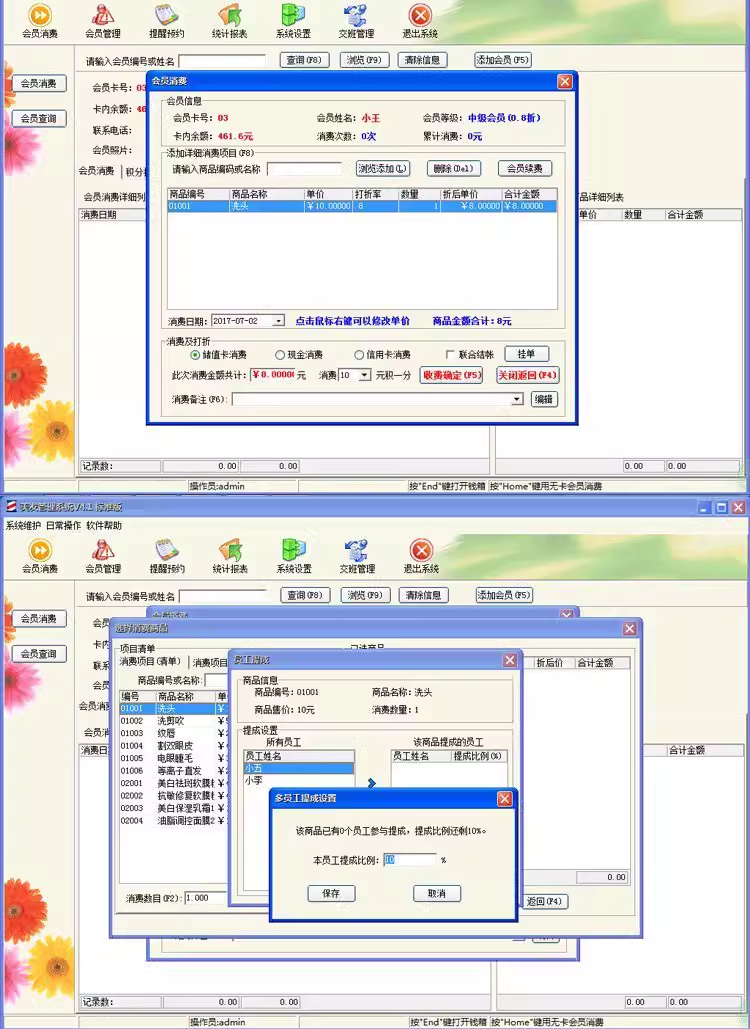
Task: Click 取消 in commission dialog
Action: tap(436, 893)
